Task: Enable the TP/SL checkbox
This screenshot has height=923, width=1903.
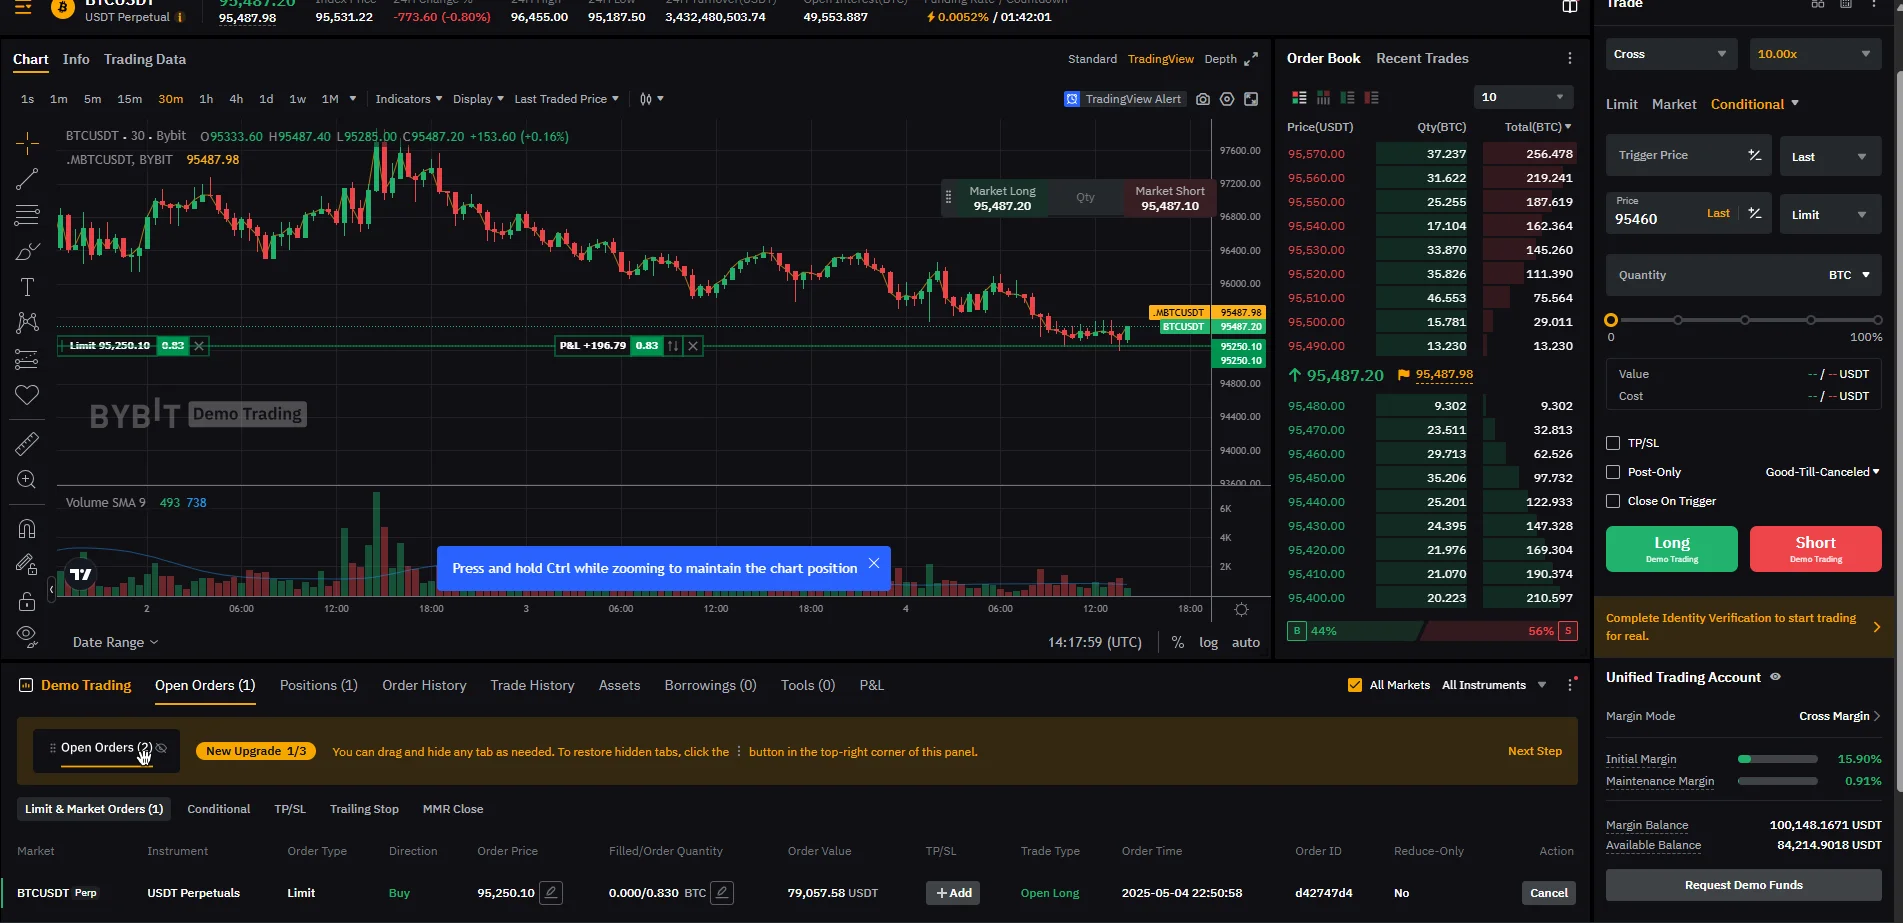Action: [1613, 443]
